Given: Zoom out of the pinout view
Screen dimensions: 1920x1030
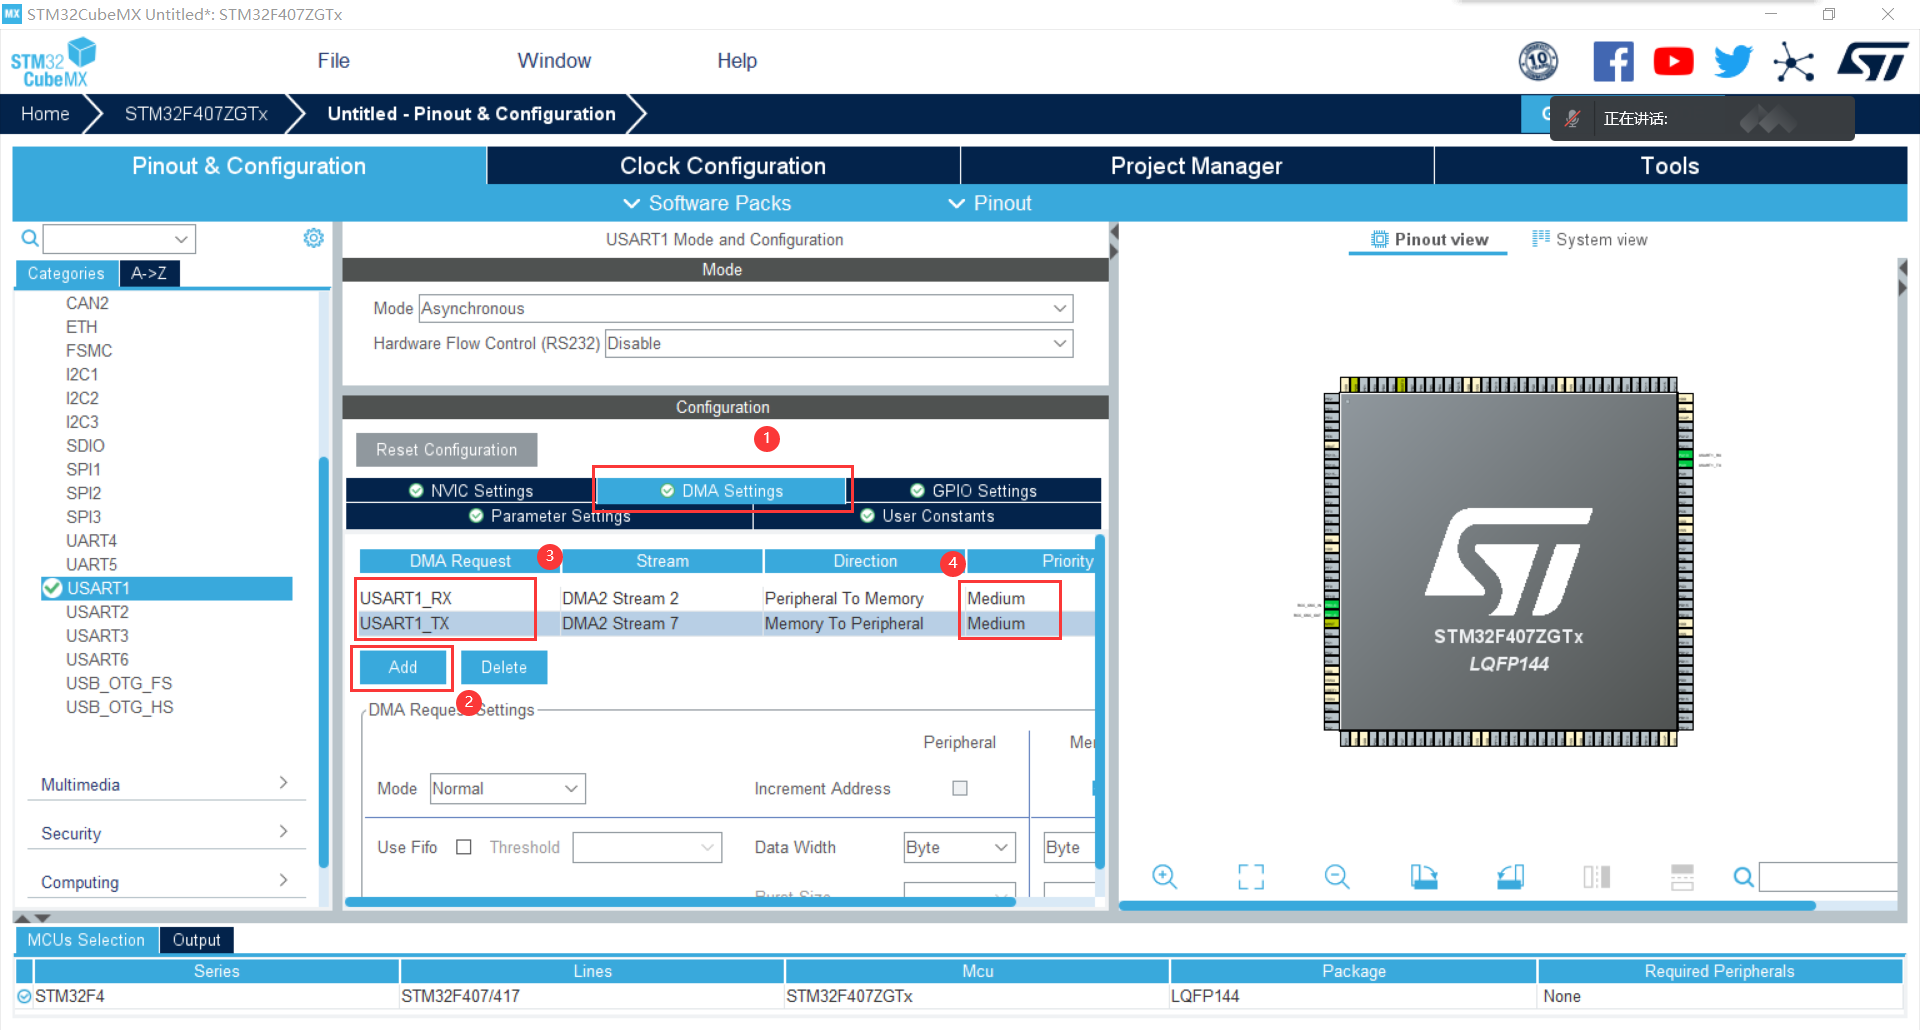Looking at the screenshot, I should coord(1337,877).
